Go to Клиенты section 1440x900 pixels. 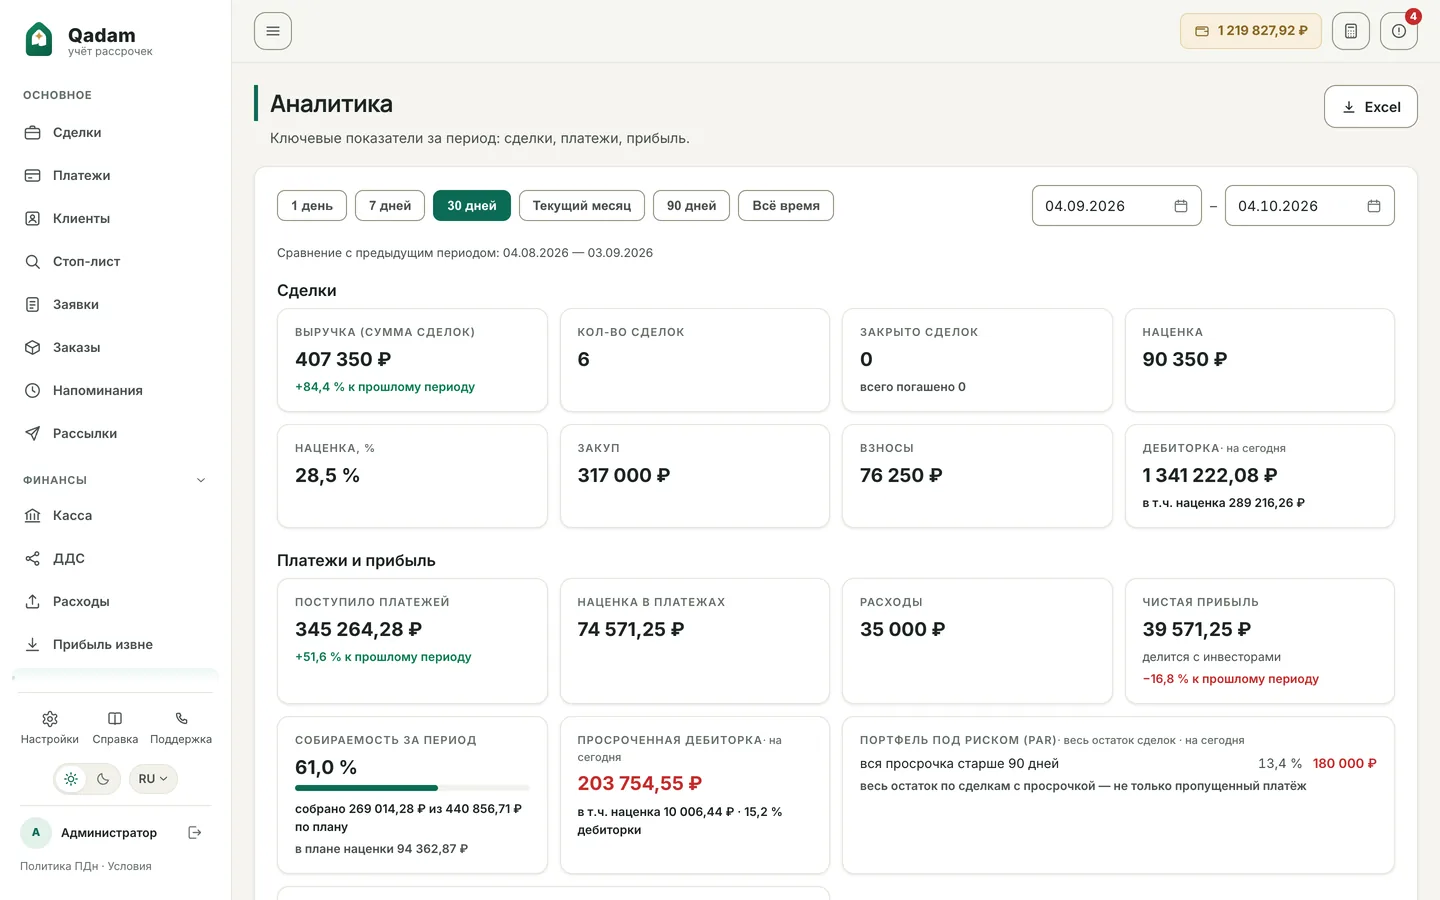point(115,218)
